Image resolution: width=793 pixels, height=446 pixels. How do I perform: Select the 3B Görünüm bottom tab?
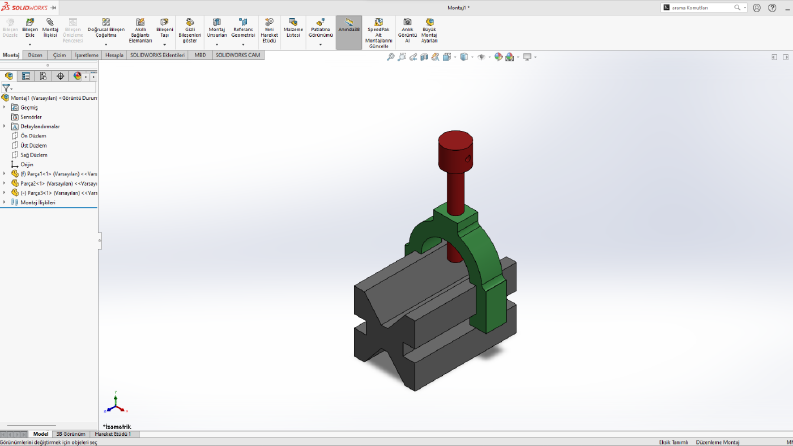[x=71, y=434]
